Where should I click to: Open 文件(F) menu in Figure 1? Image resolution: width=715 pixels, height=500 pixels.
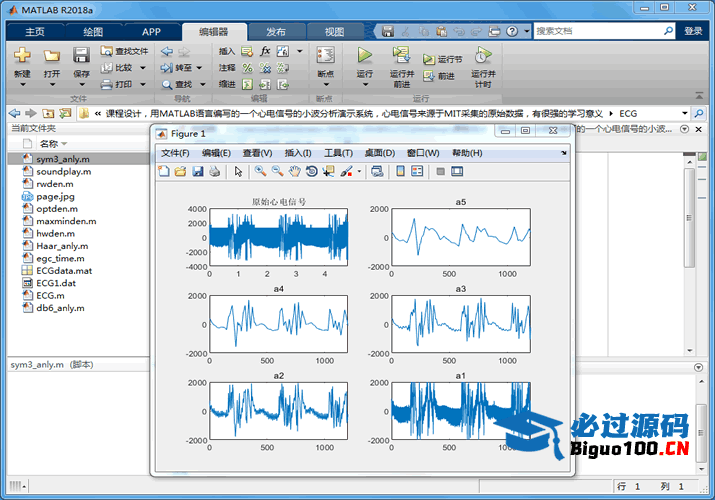(175, 153)
